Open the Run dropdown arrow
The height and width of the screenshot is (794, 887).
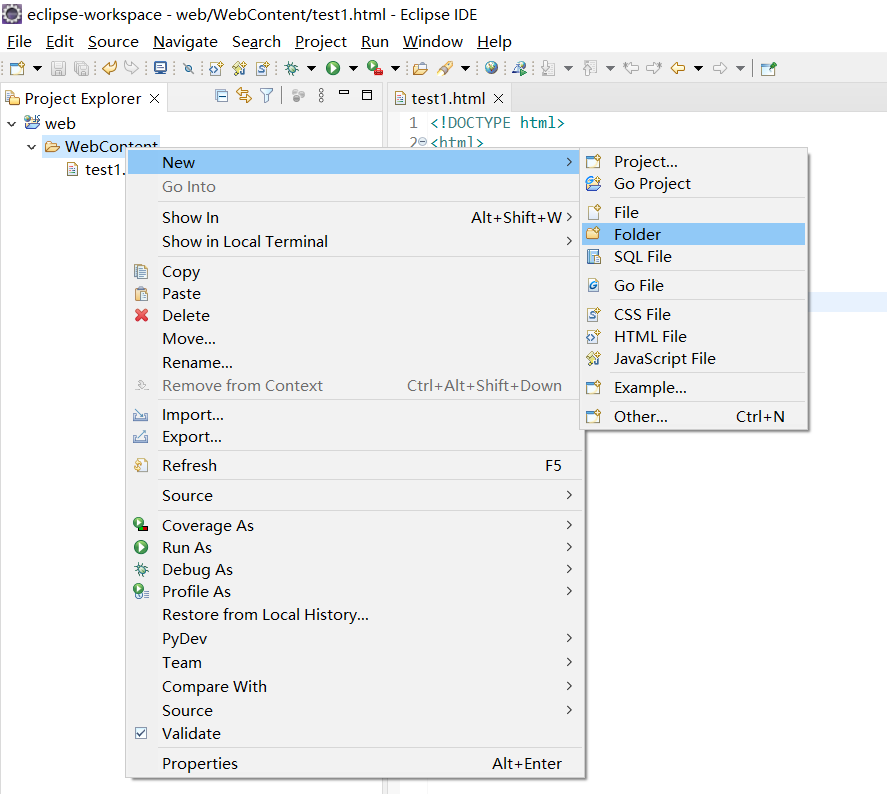(x=353, y=68)
